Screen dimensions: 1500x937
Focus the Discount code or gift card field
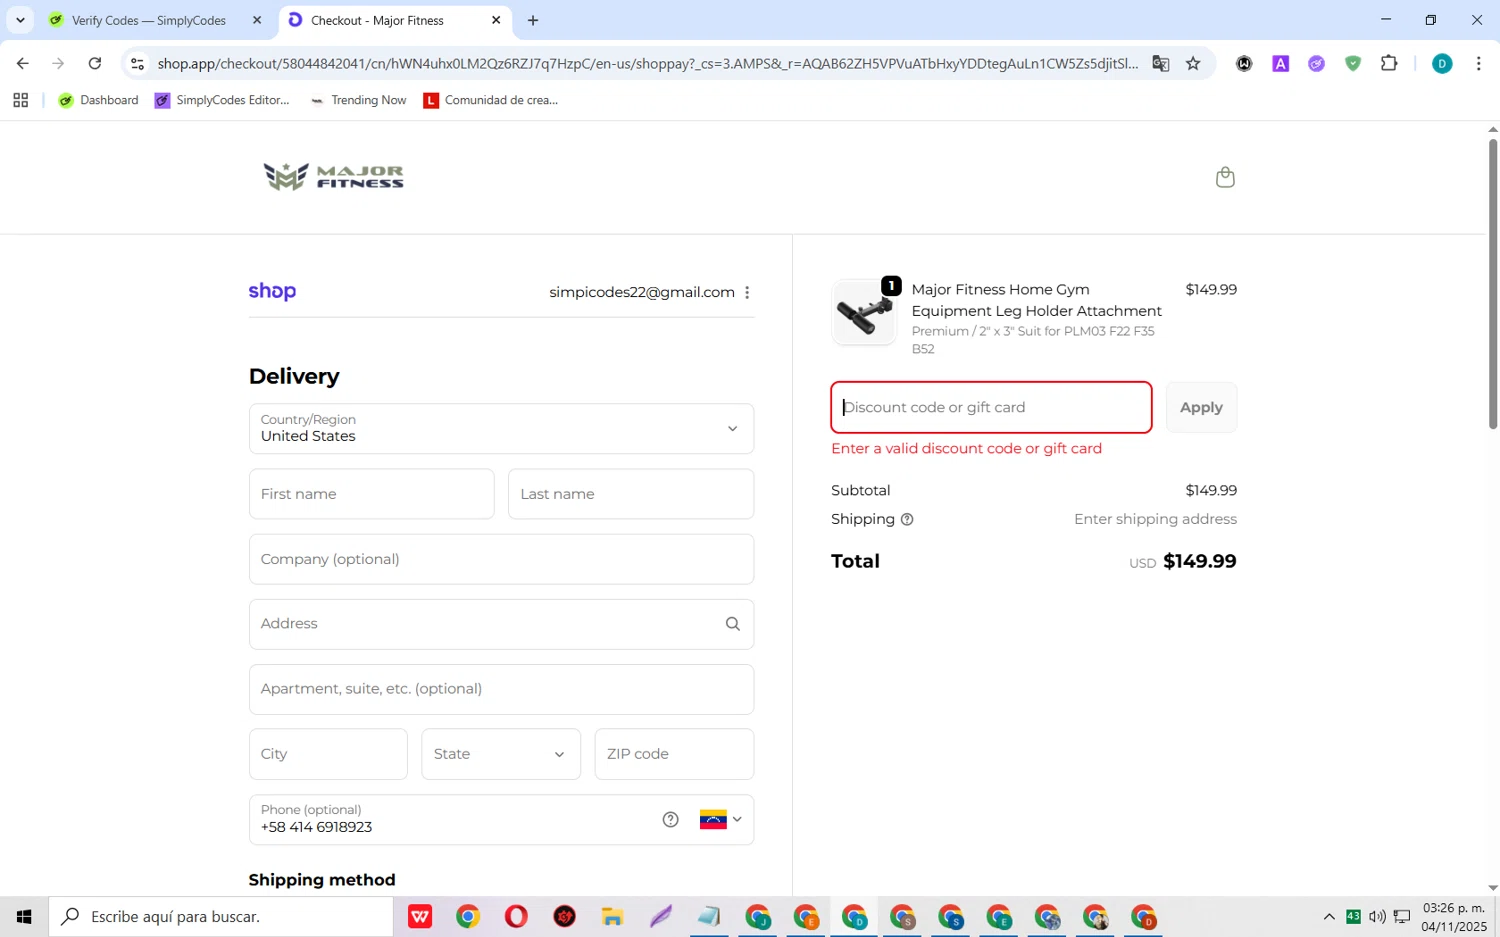point(991,407)
